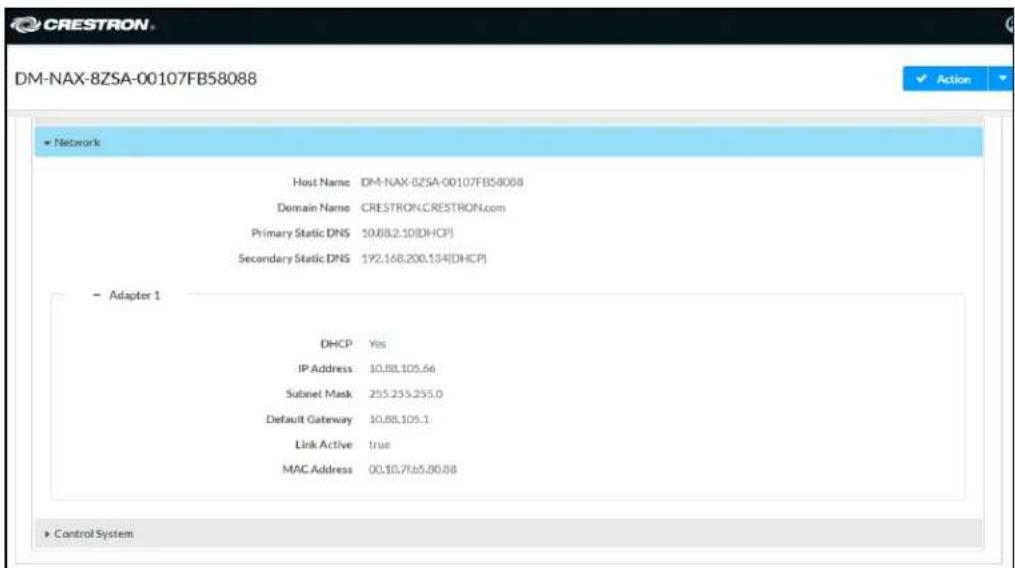The image size is (1015, 568).
Task: Open the Action dropdown arrow
Action: point(1002,79)
